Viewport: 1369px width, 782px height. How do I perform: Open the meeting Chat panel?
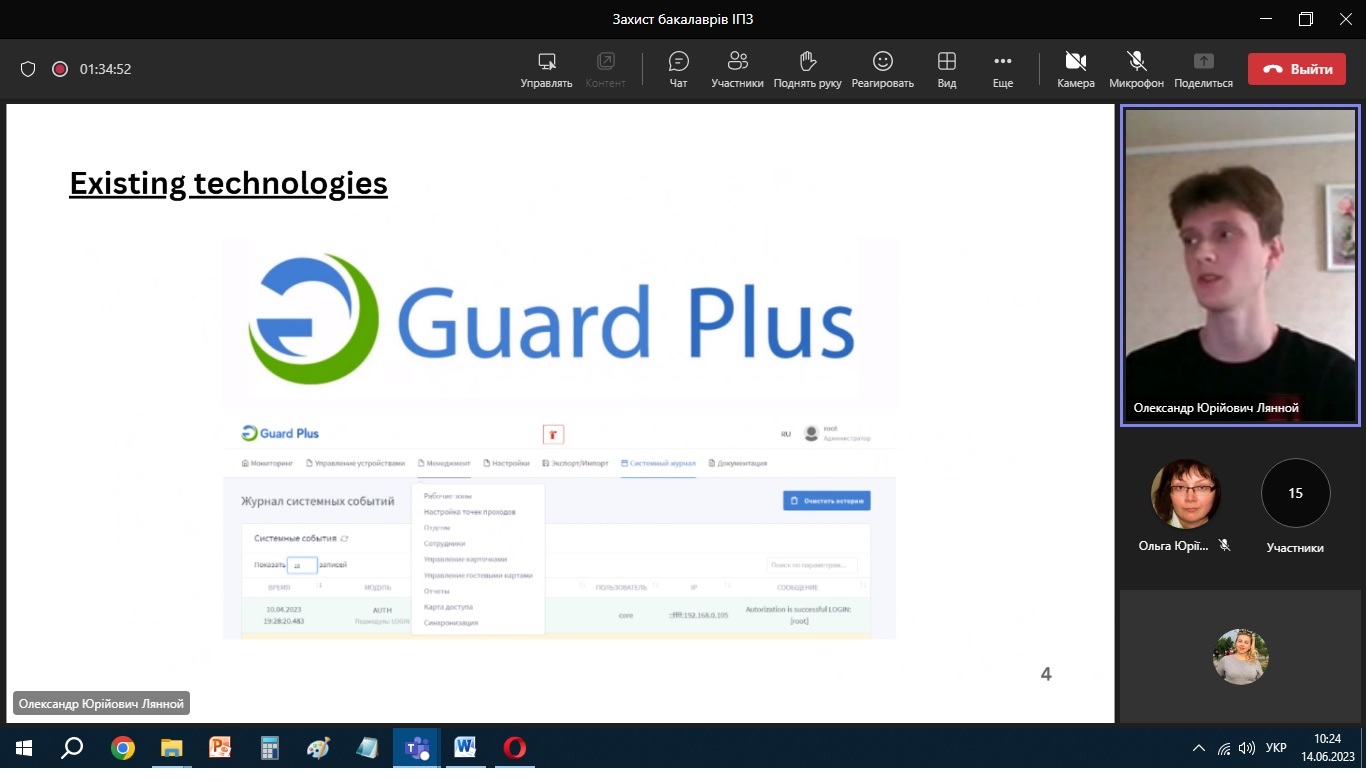(x=678, y=69)
